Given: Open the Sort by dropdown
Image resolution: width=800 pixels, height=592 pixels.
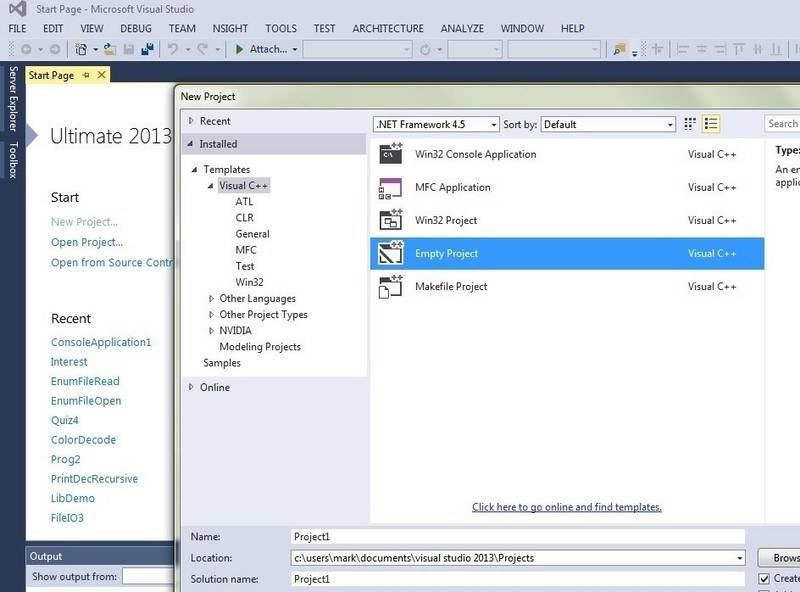Looking at the screenshot, I should pos(608,124).
